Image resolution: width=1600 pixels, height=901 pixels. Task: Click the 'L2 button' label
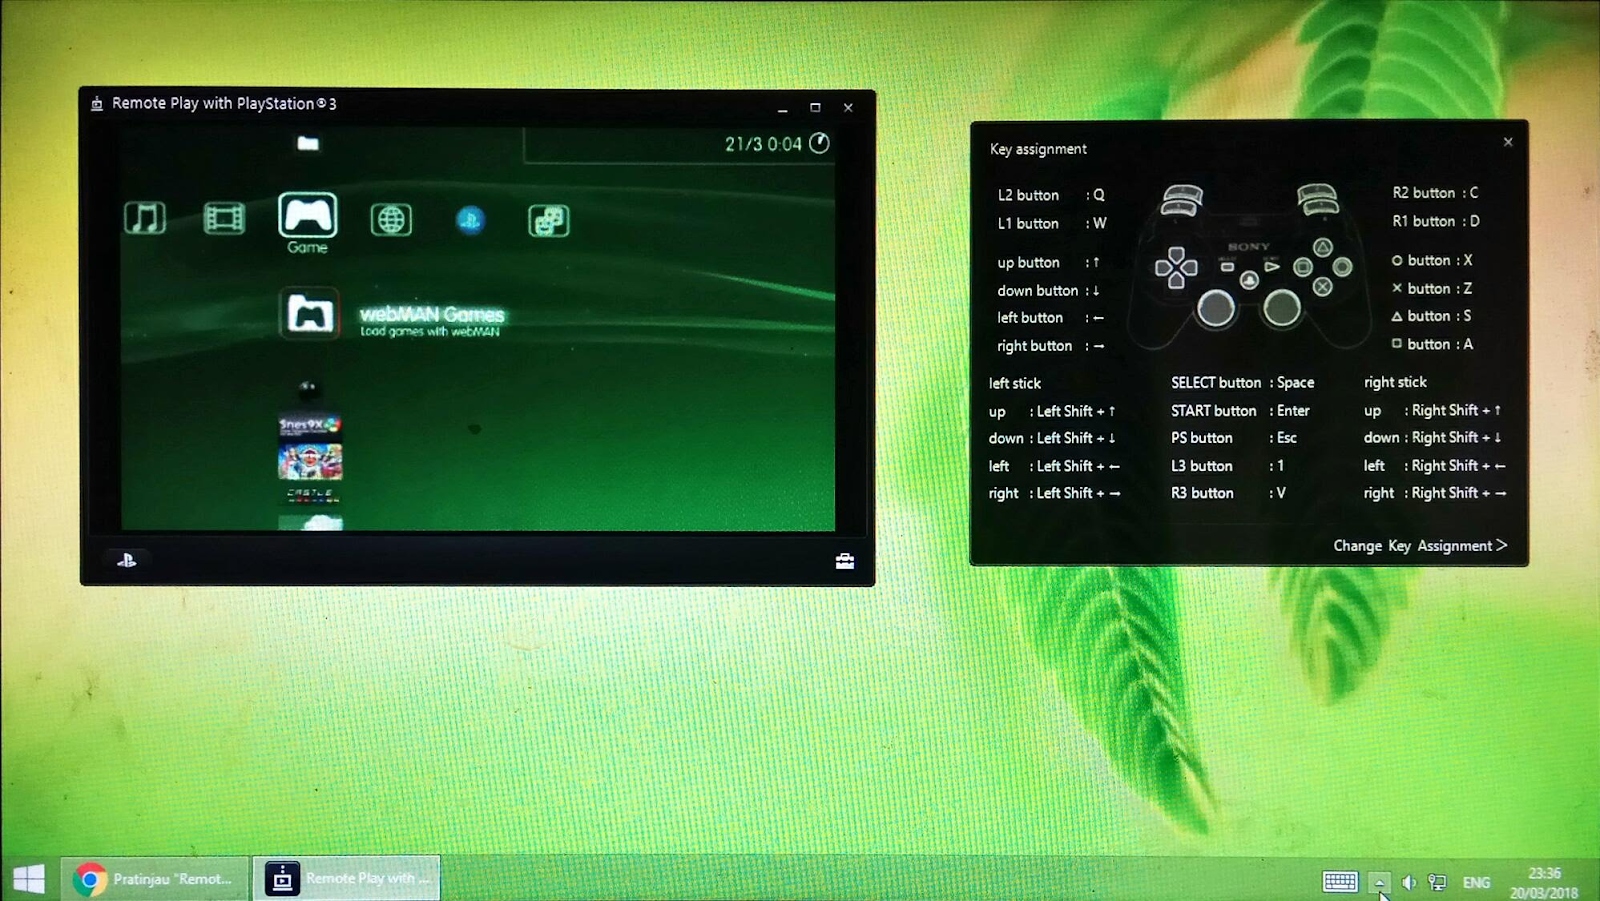point(1028,195)
